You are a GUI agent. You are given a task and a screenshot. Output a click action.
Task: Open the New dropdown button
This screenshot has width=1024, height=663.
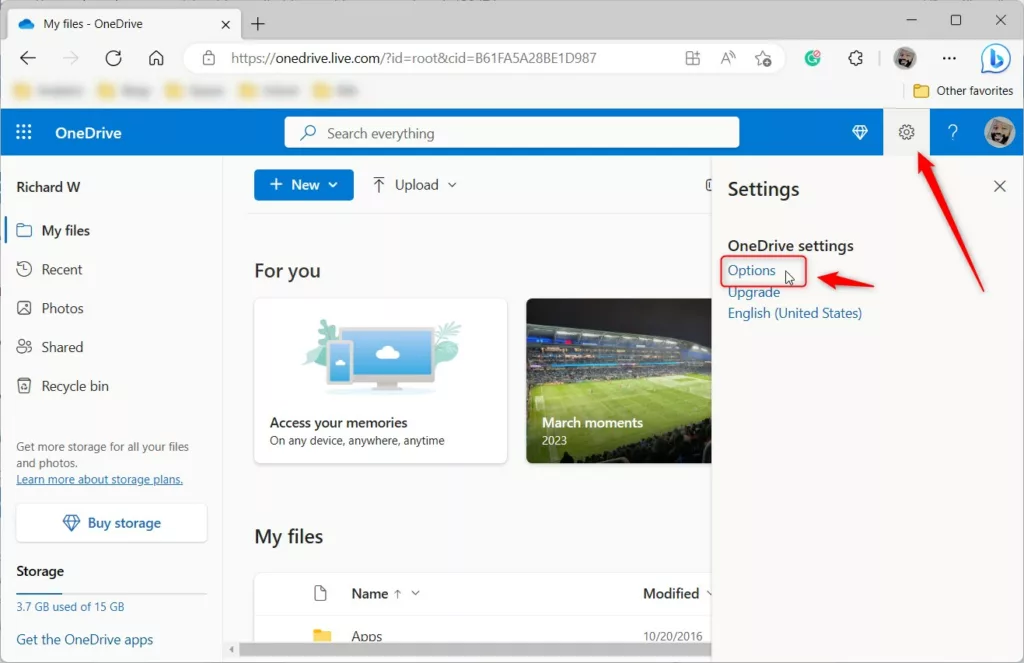[304, 185]
